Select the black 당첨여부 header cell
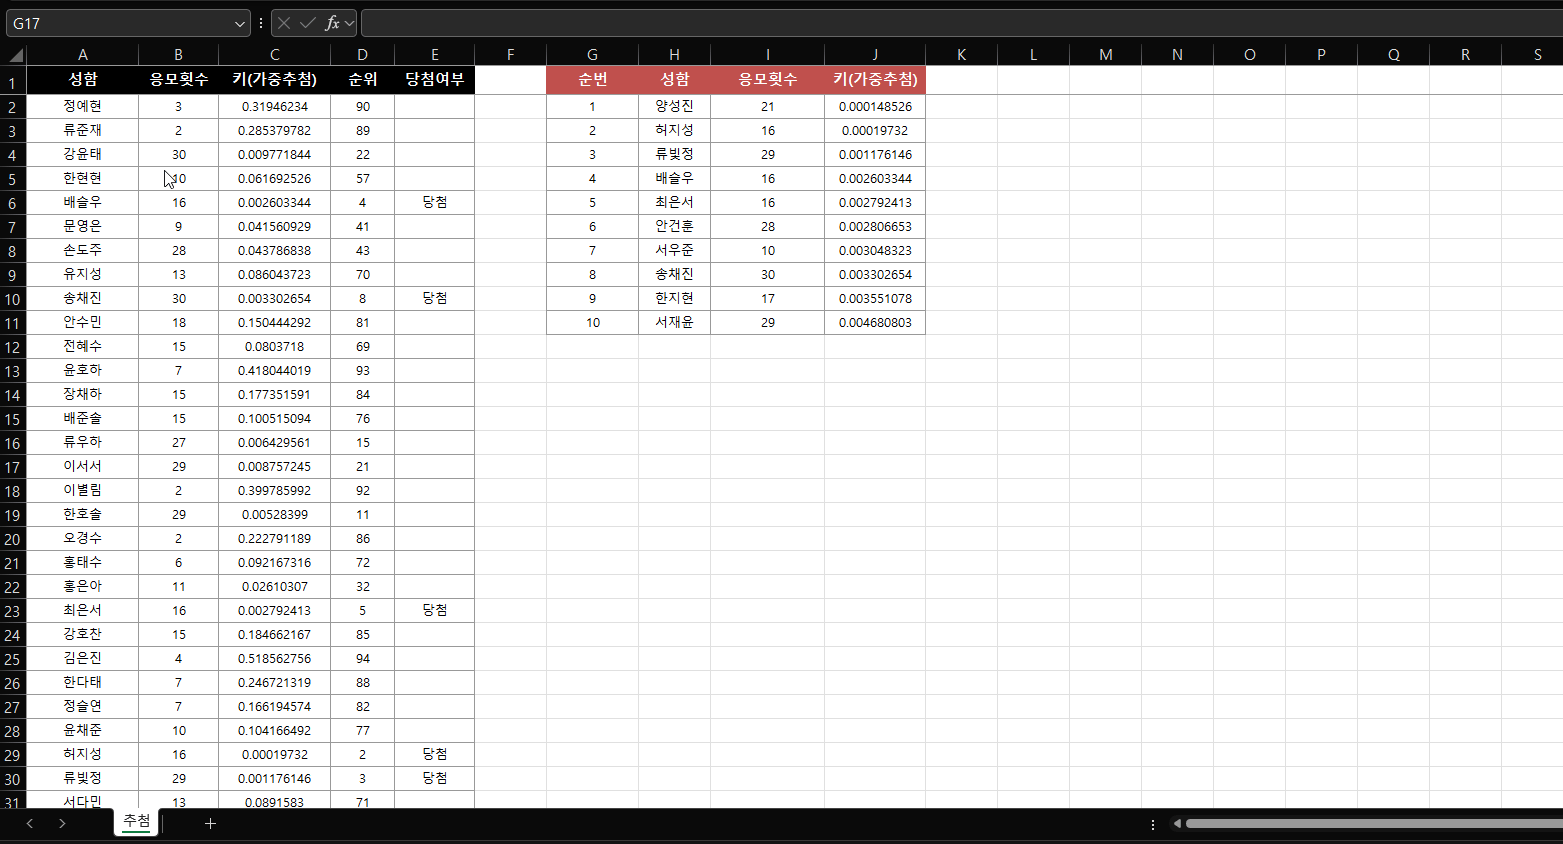Image resolution: width=1563 pixels, height=844 pixels. [x=434, y=79]
